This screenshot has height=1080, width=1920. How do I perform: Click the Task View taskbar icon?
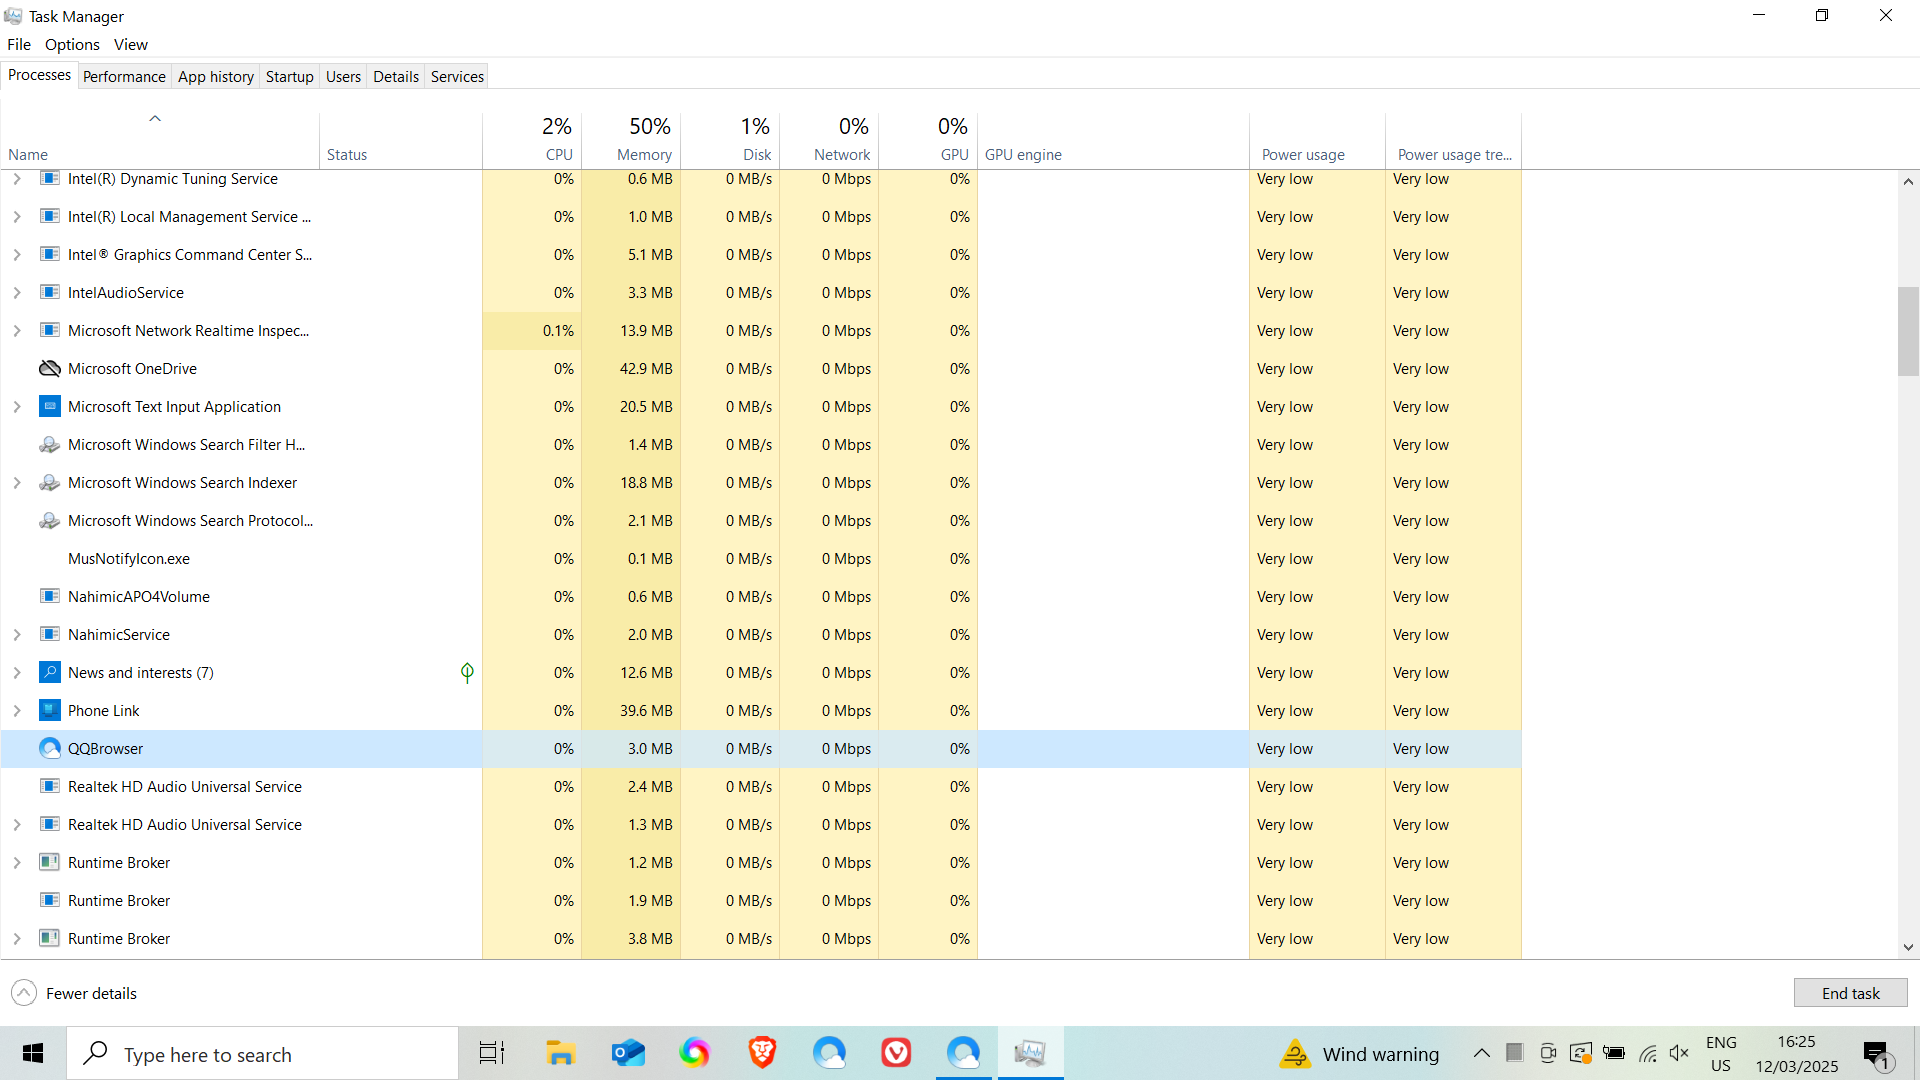[x=492, y=1053]
